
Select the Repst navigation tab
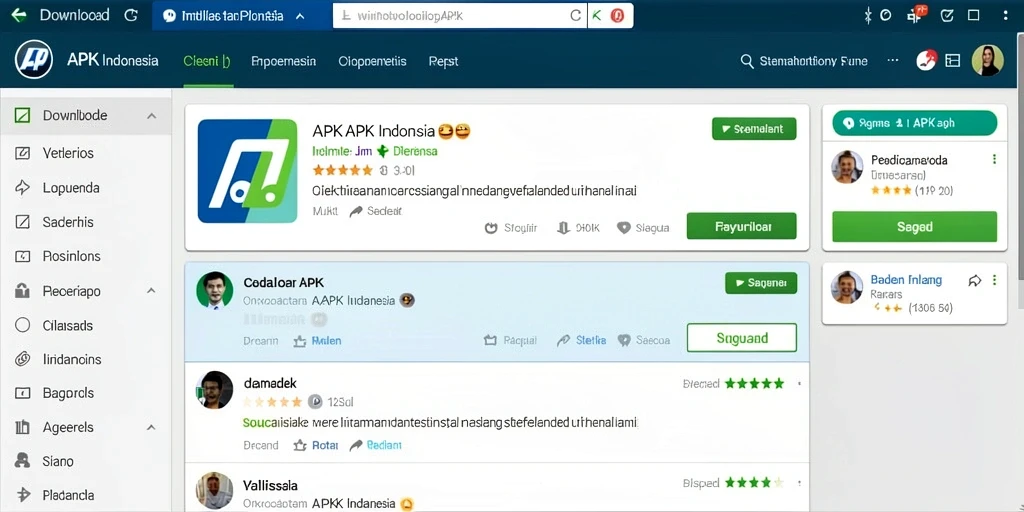click(443, 61)
